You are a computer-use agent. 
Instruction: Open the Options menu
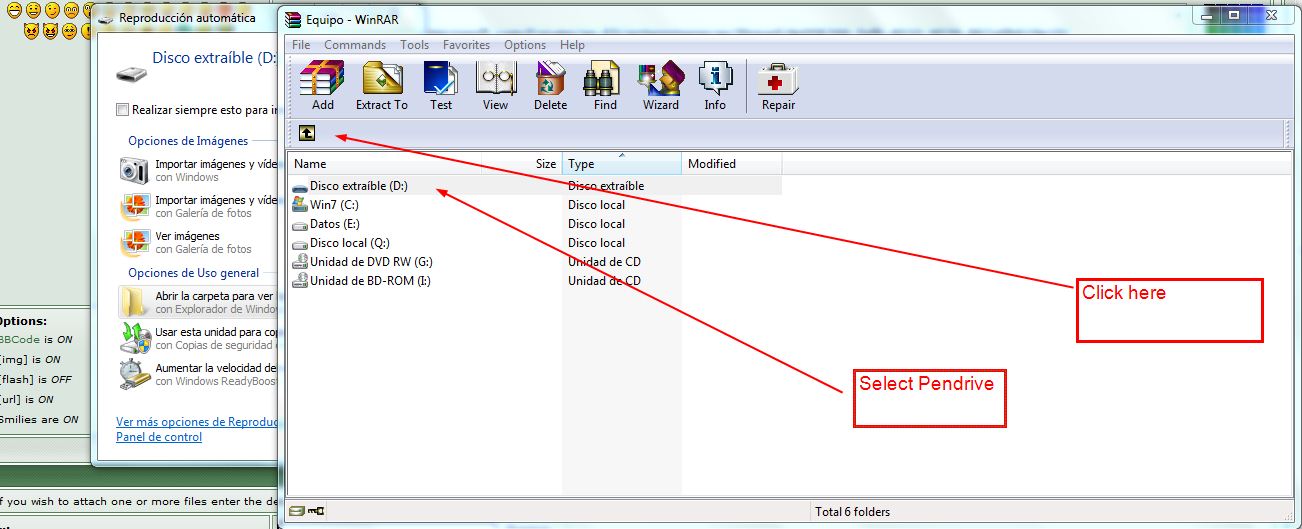pyautogui.click(x=524, y=45)
